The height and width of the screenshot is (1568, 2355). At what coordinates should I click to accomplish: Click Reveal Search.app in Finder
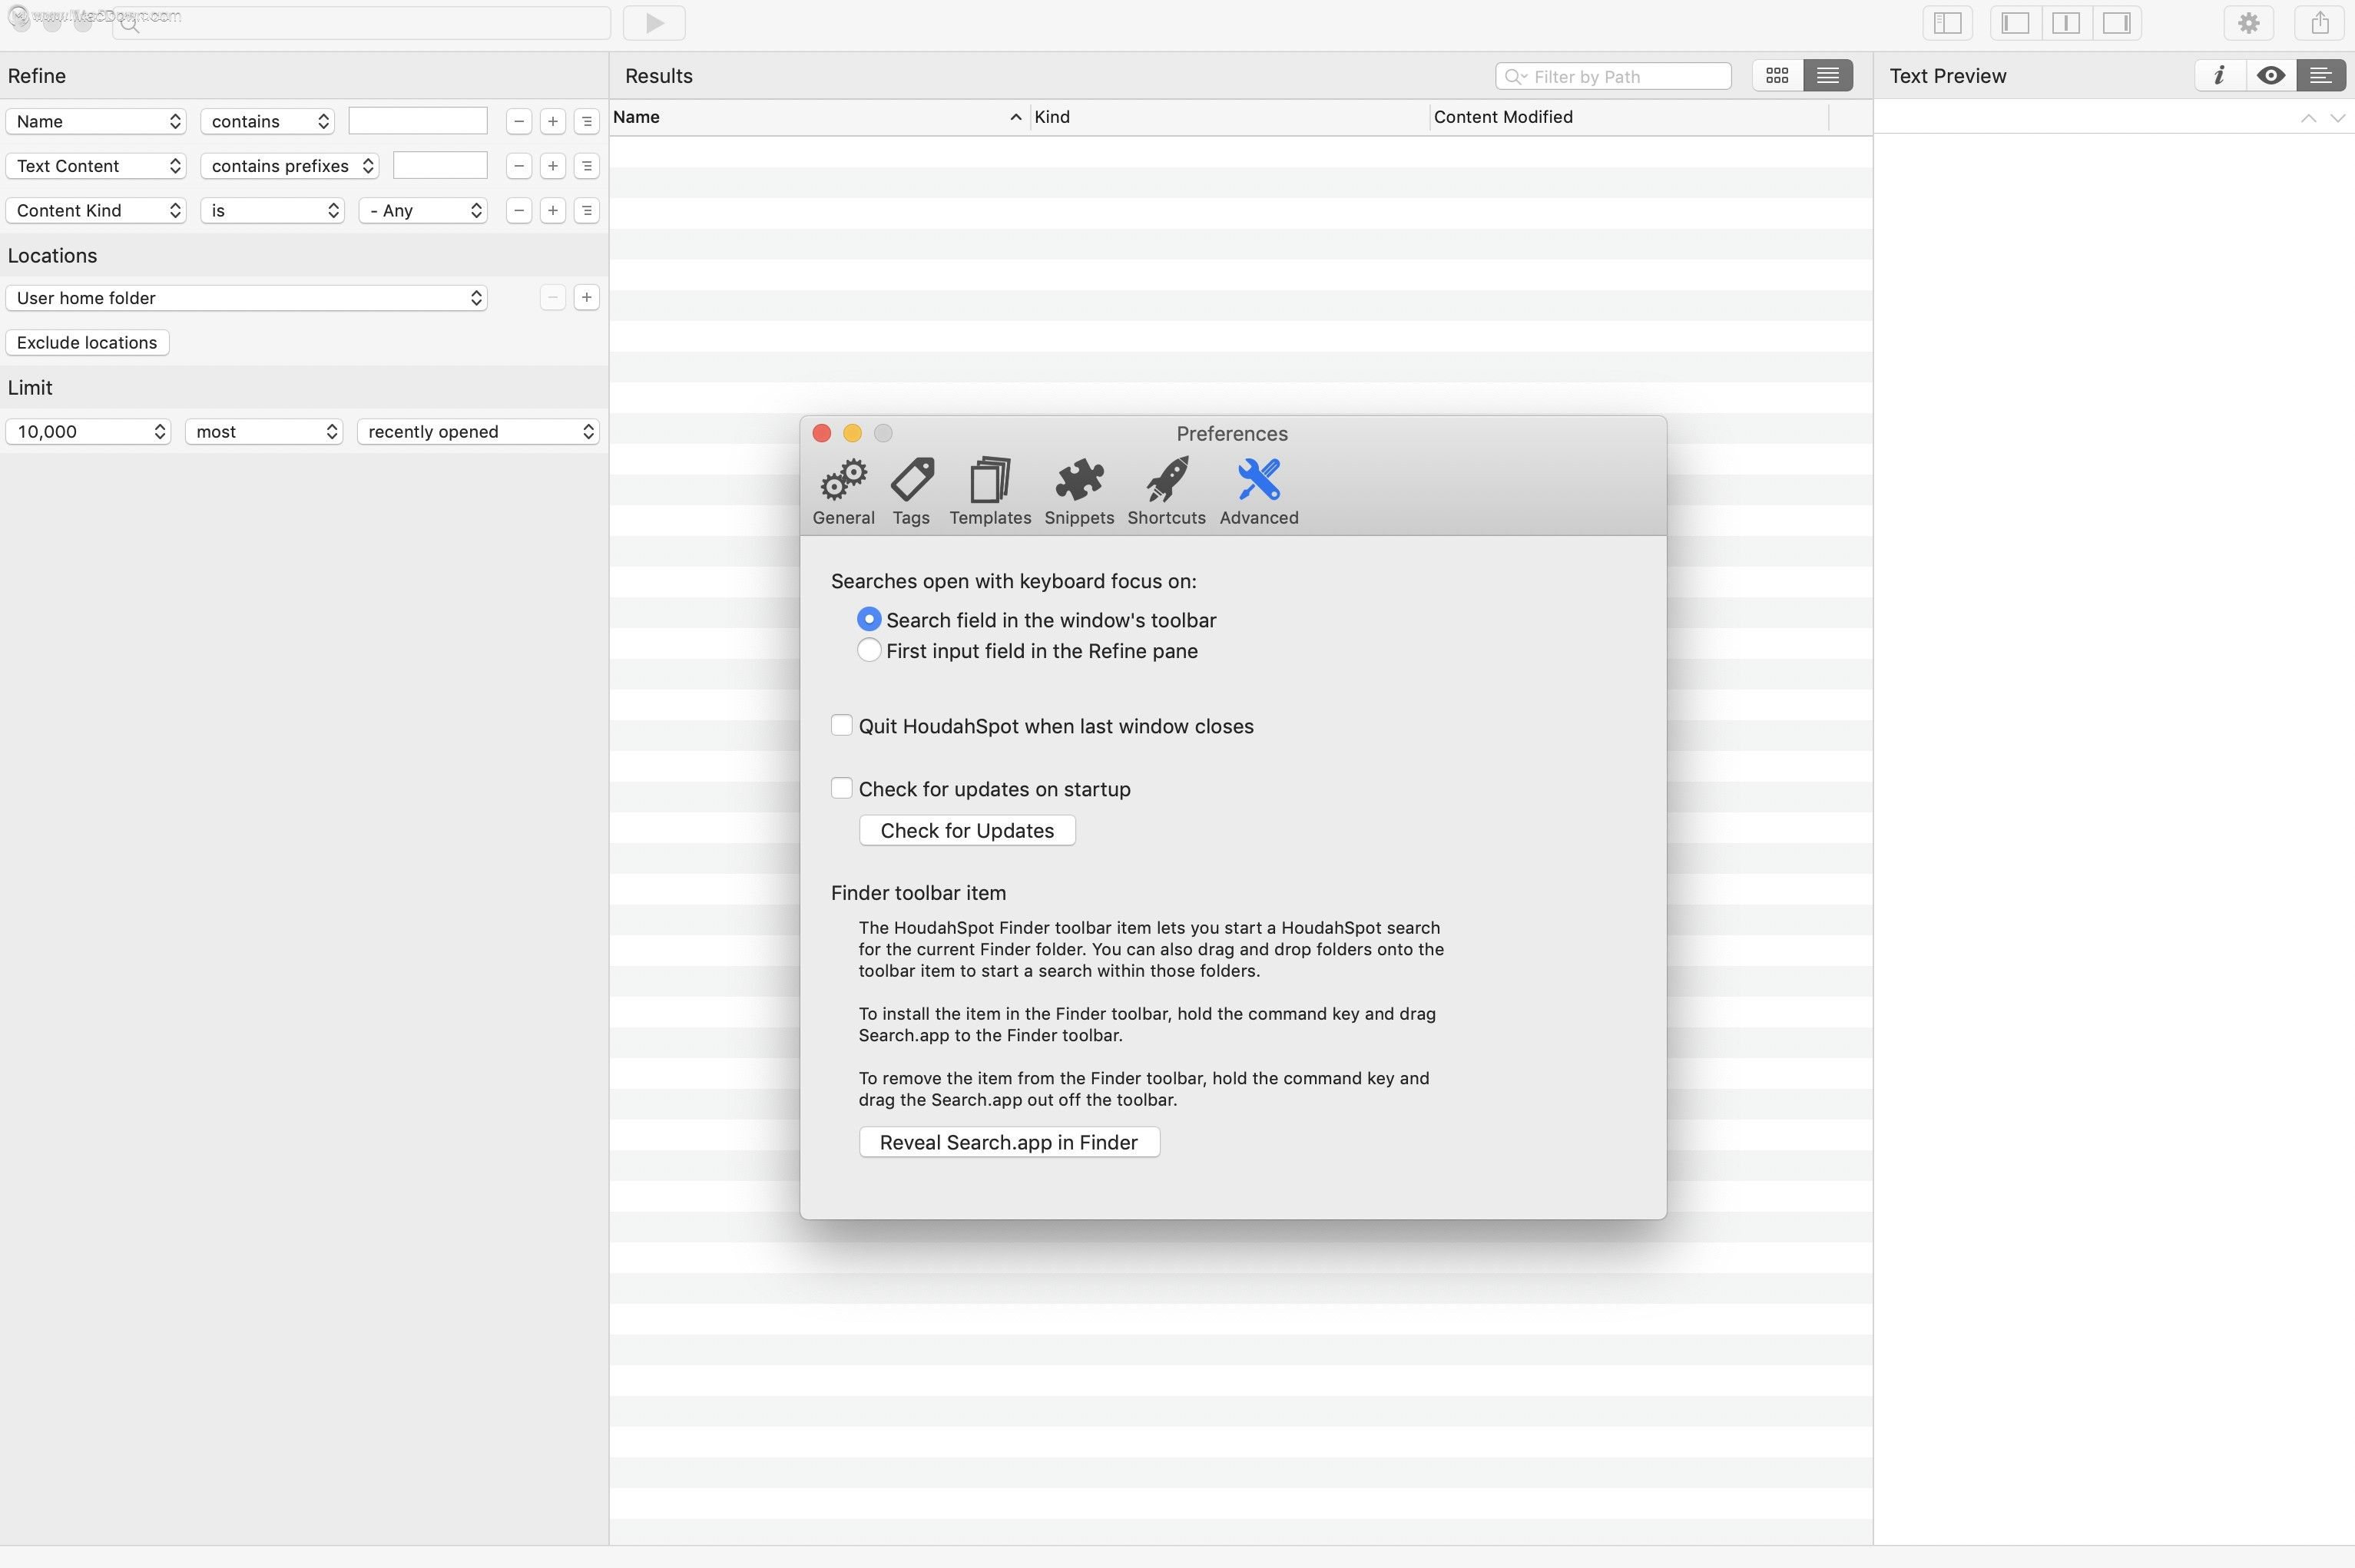pyautogui.click(x=1009, y=1143)
